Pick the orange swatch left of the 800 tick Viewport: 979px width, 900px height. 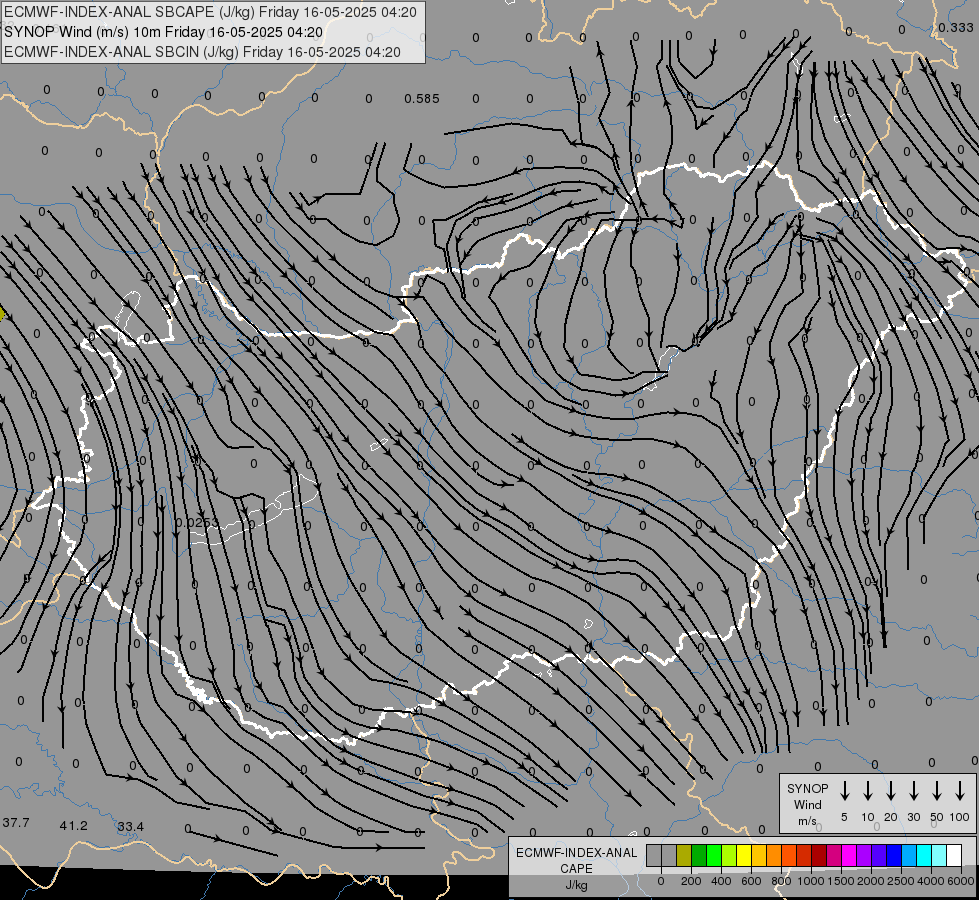(x=774, y=855)
